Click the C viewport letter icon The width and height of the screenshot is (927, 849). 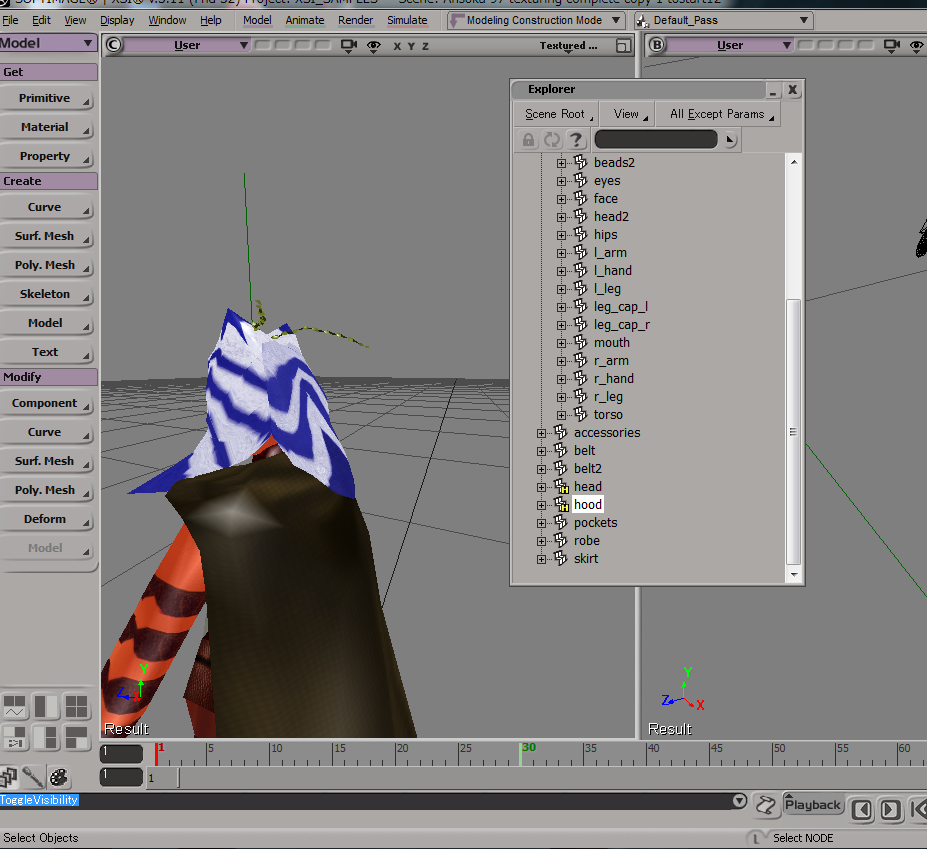click(114, 45)
